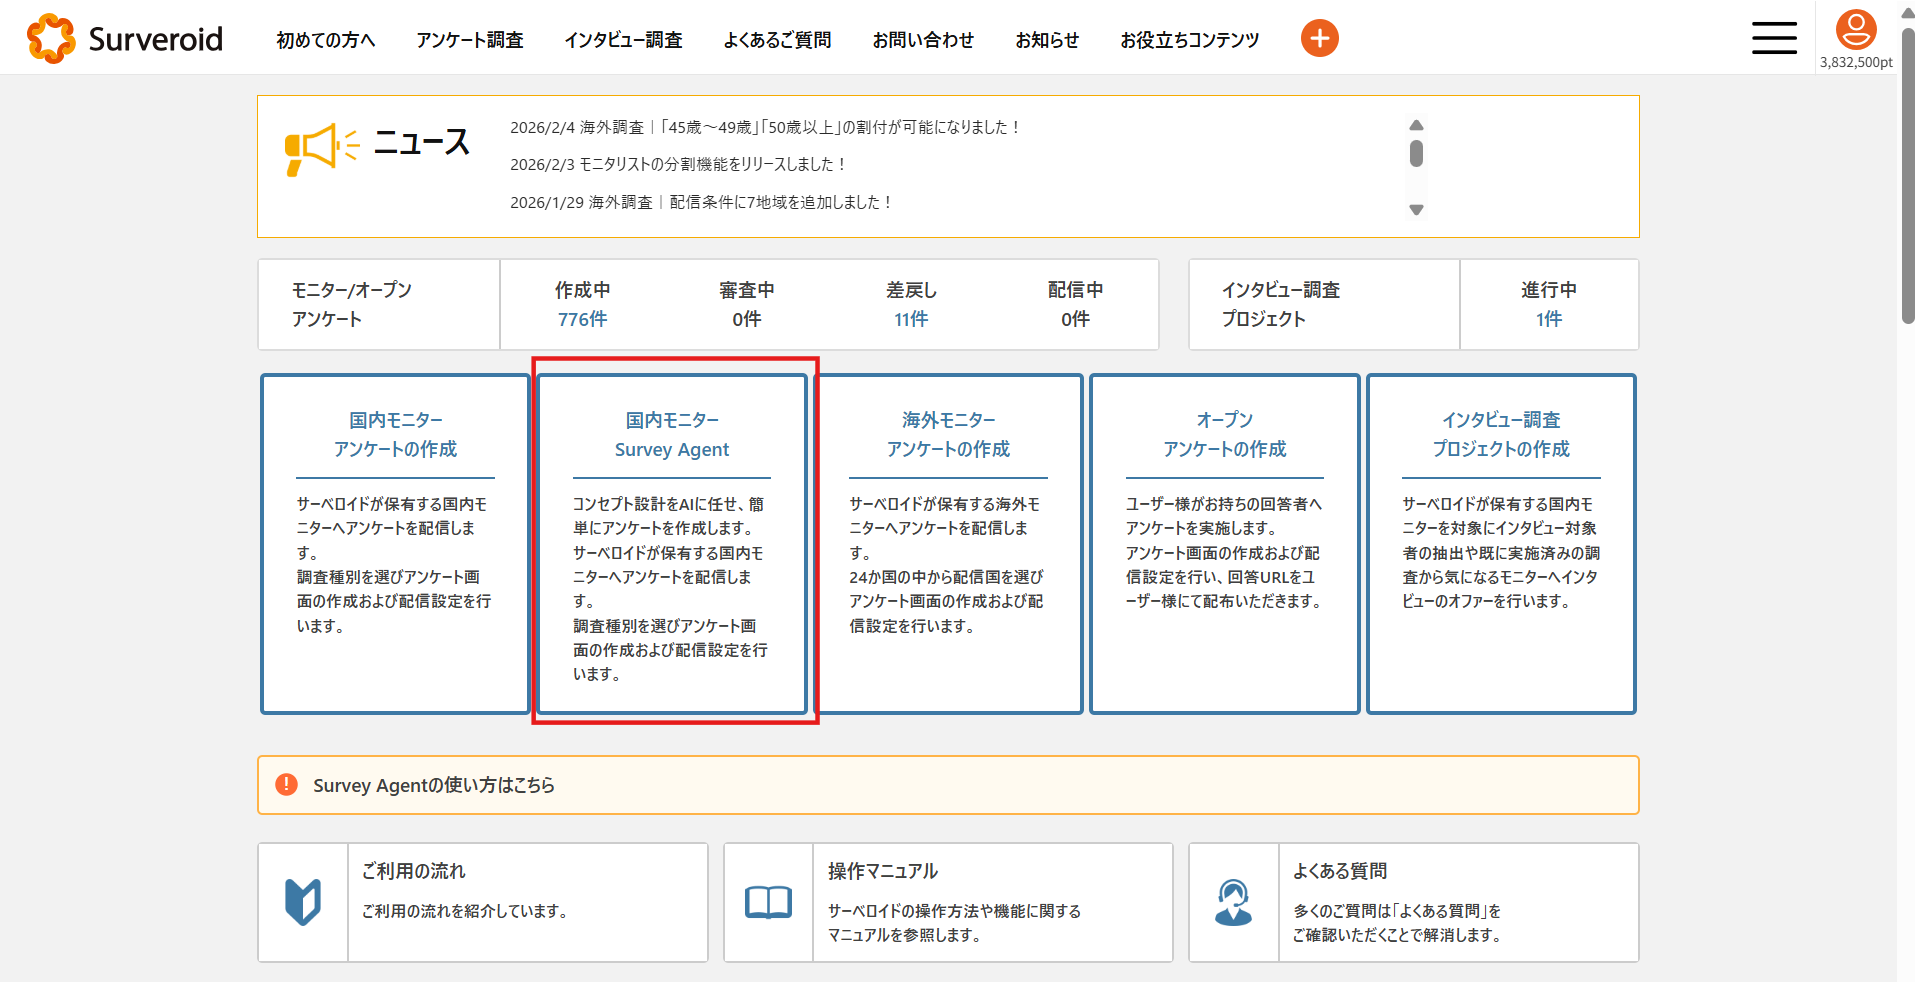Click the open book 操作マニュアル icon
Screen dimensions: 1915x982
(768, 902)
